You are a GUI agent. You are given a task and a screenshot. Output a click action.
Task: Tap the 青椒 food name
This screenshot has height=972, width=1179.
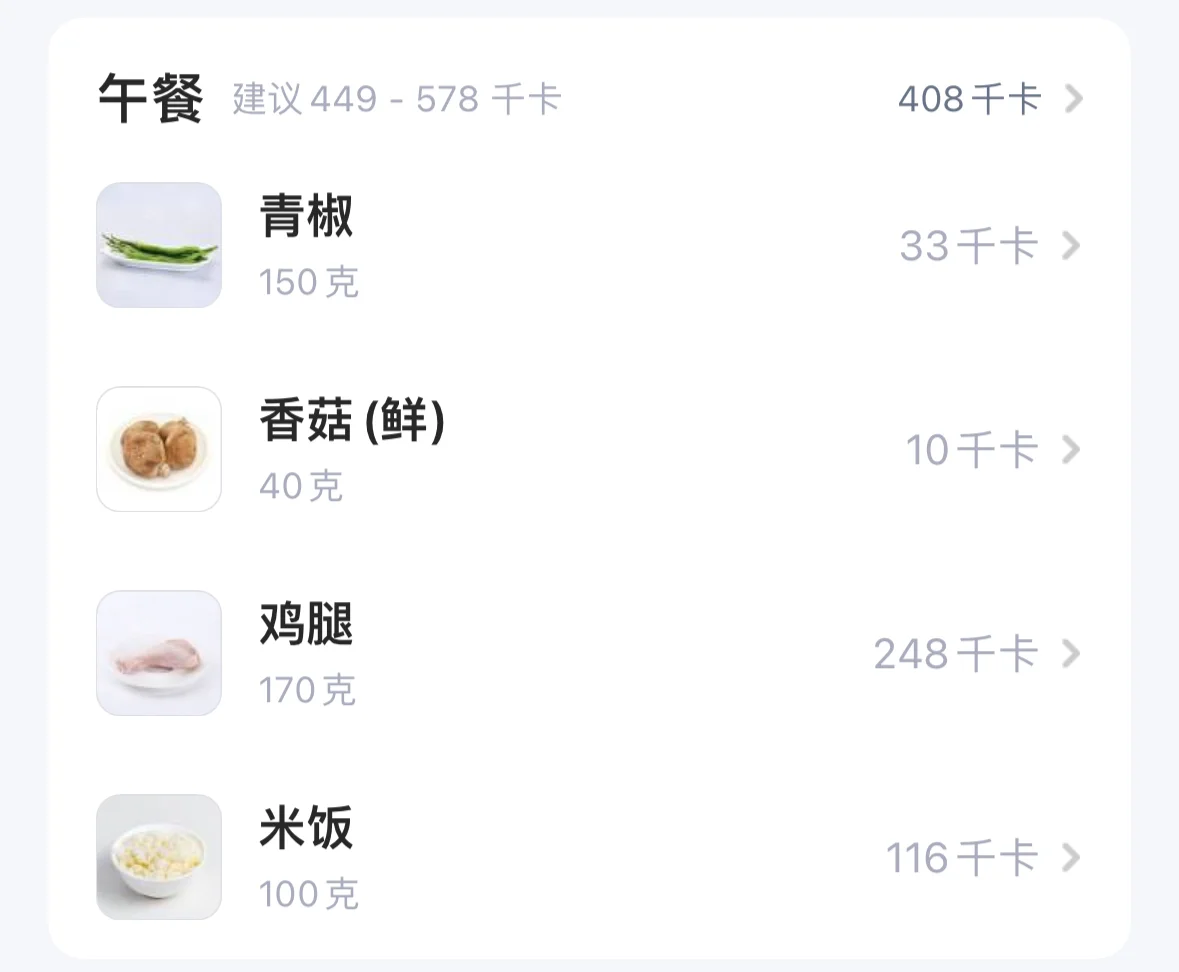[306, 216]
